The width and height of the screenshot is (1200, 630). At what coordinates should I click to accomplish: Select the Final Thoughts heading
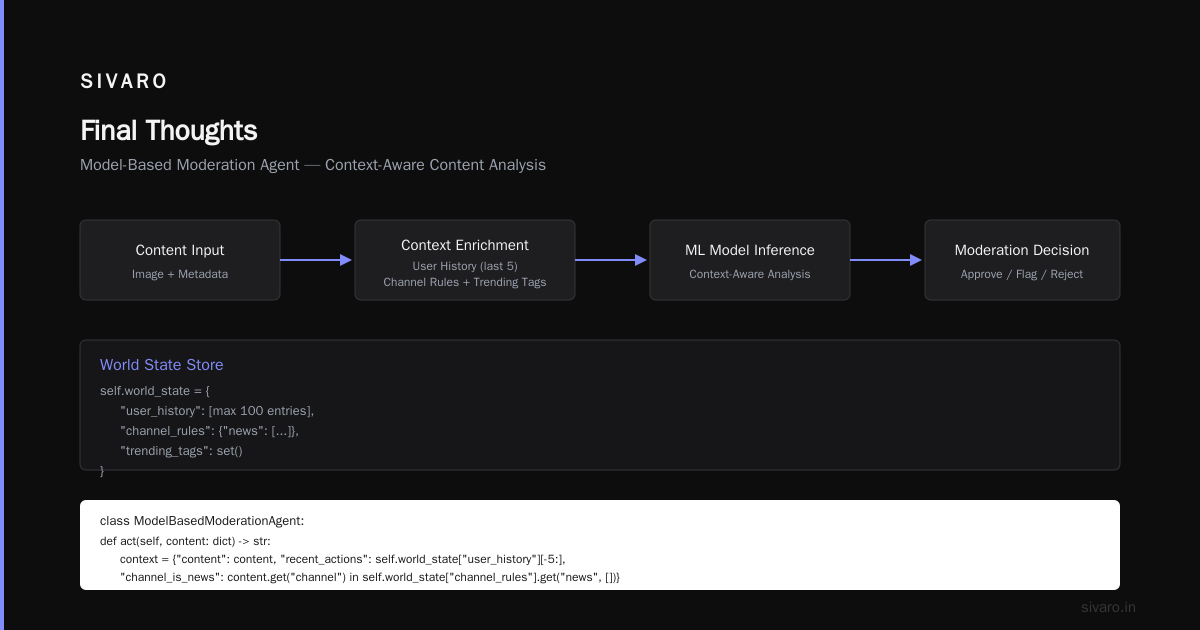pyautogui.click(x=169, y=131)
